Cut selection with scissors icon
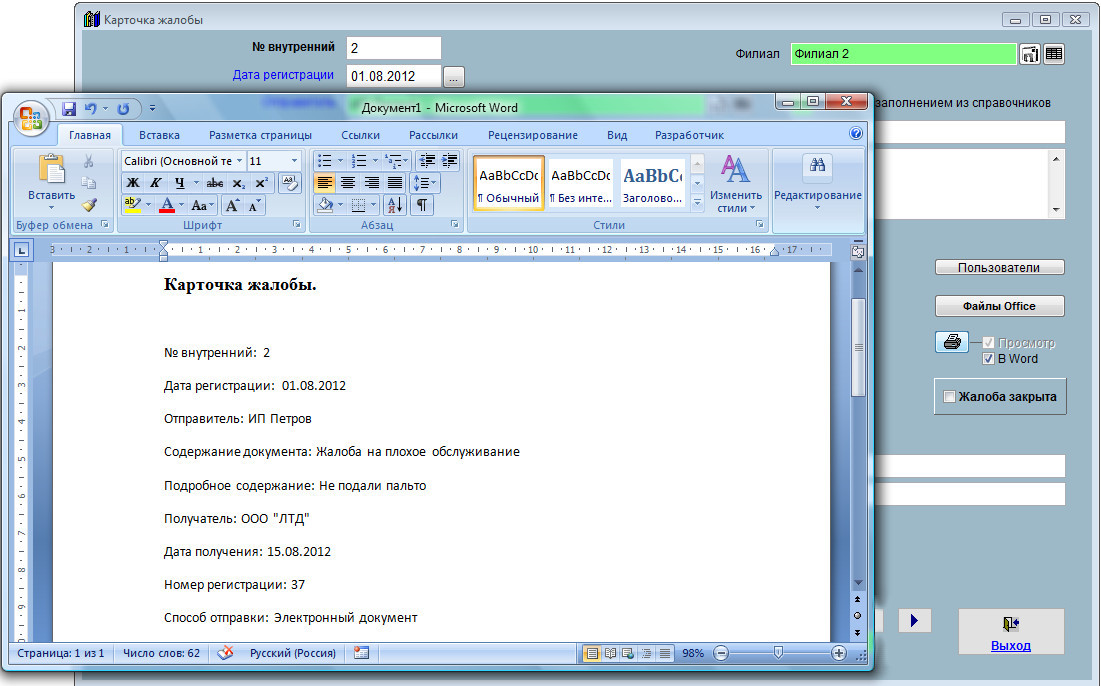This screenshot has width=1101, height=686. (88, 161)
